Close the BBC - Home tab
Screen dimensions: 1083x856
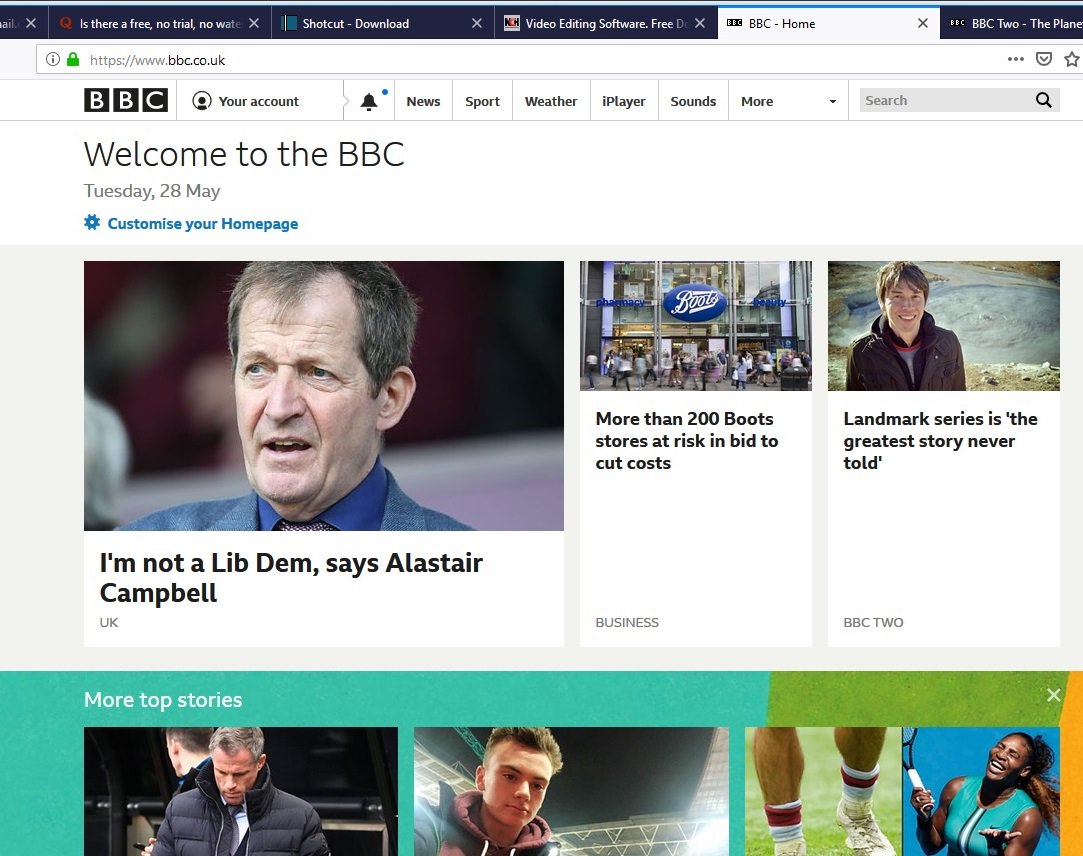[x=922, y=23]
